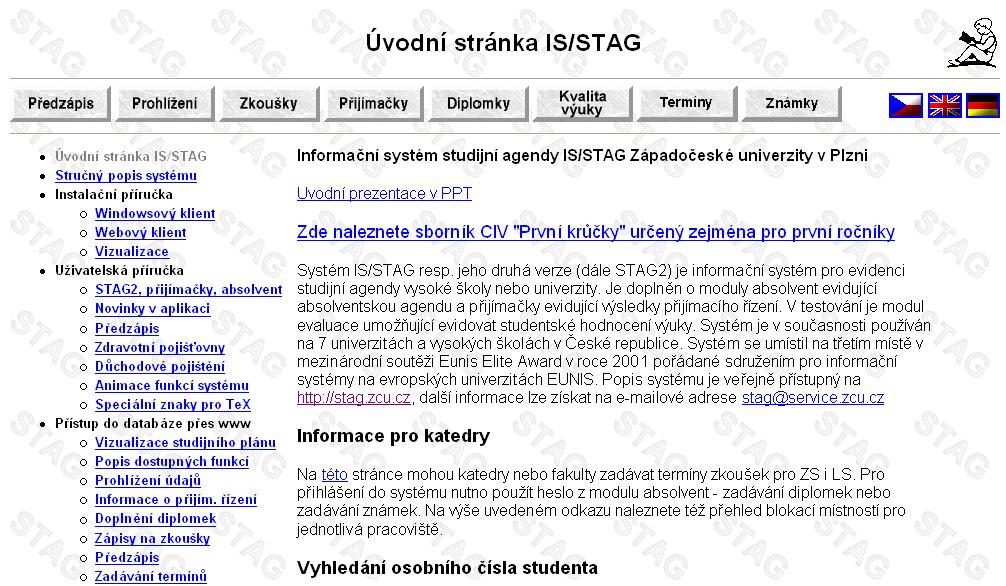The height and width of the screenshot is (586, 1006).
Task: Open Popis dostupných funkcí link
Action: click(172, 461)
